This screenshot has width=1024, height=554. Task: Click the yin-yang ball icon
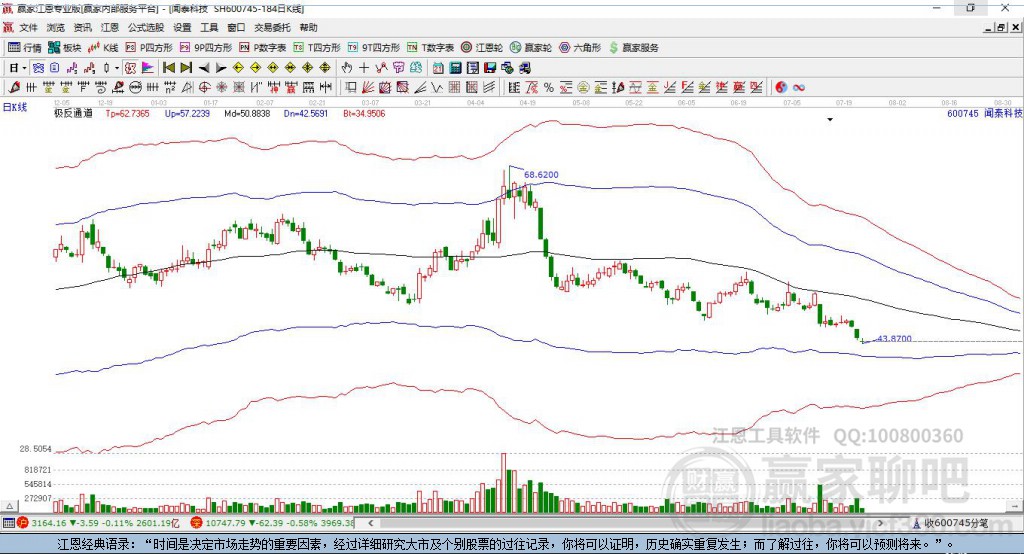[x=781, y=88]
